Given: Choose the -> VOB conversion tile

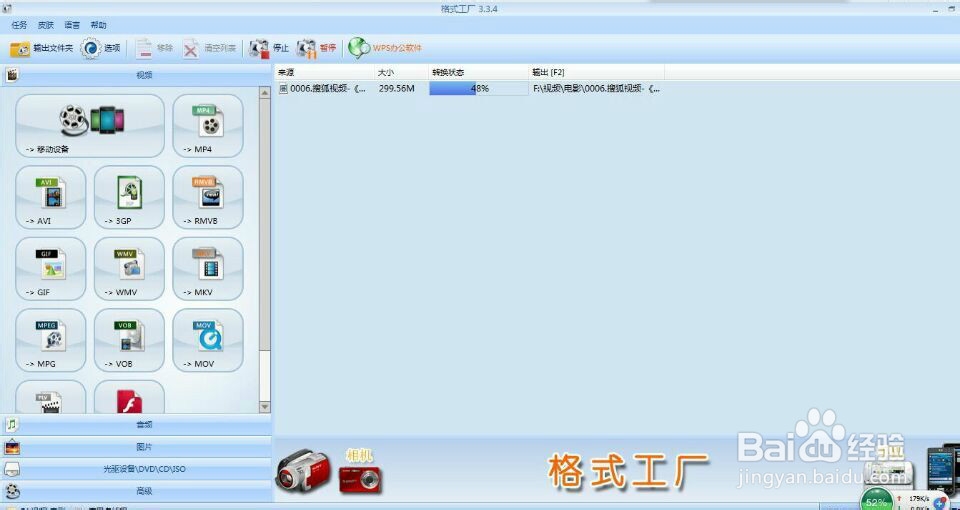Looking at the screenshot, I should (129, 340).
